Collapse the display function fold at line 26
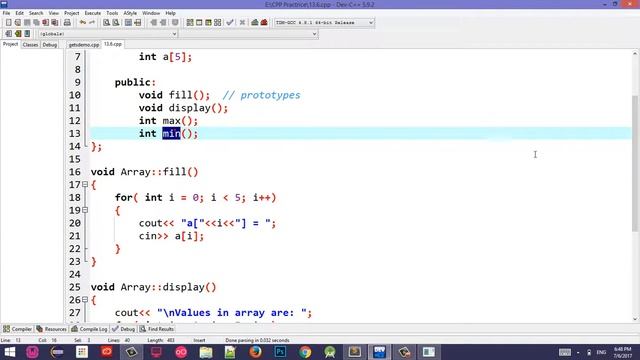640x360 pixels. (x=85, y=300)
